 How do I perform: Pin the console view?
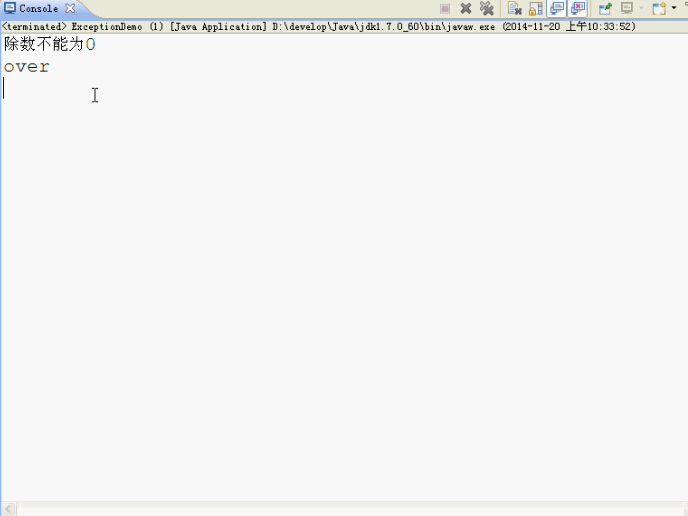click(x=606, y=8)
